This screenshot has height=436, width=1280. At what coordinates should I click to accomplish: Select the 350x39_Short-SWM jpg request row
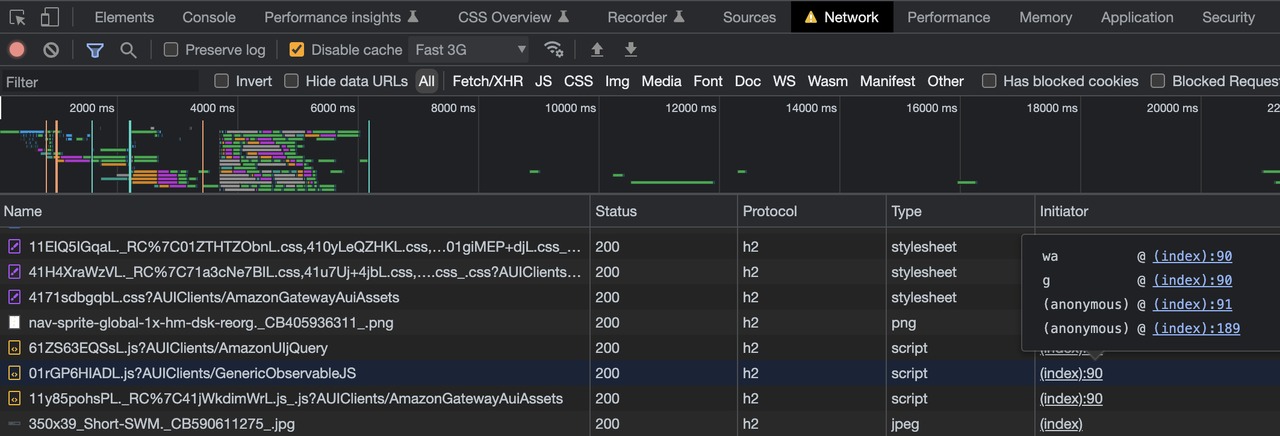tap(640, 423)
